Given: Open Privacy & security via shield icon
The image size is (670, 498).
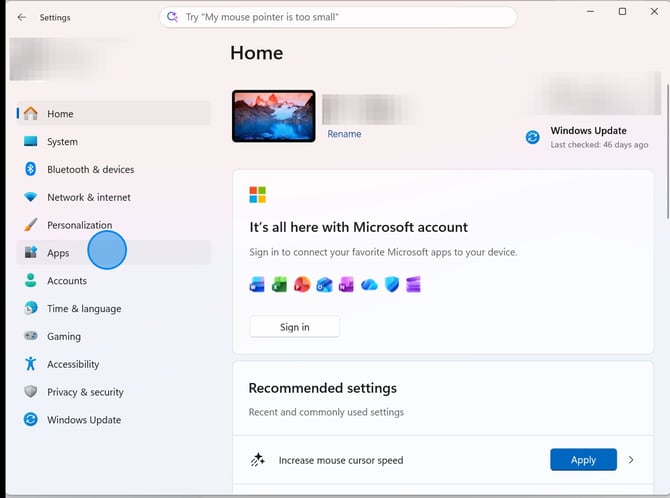Looking at the screenshot, I should pos(30,392).
